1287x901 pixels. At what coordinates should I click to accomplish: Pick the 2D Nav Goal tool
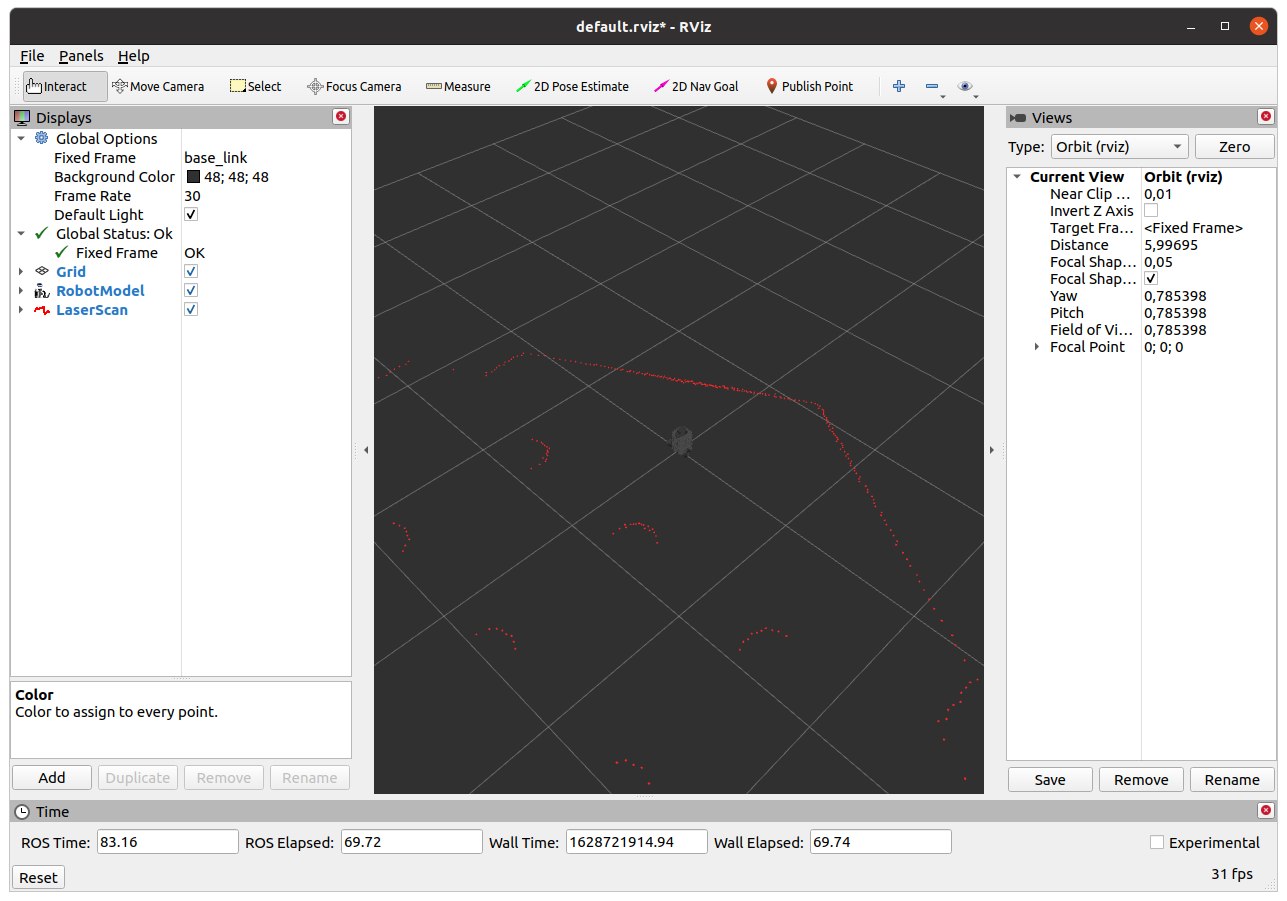coord(696,86)
